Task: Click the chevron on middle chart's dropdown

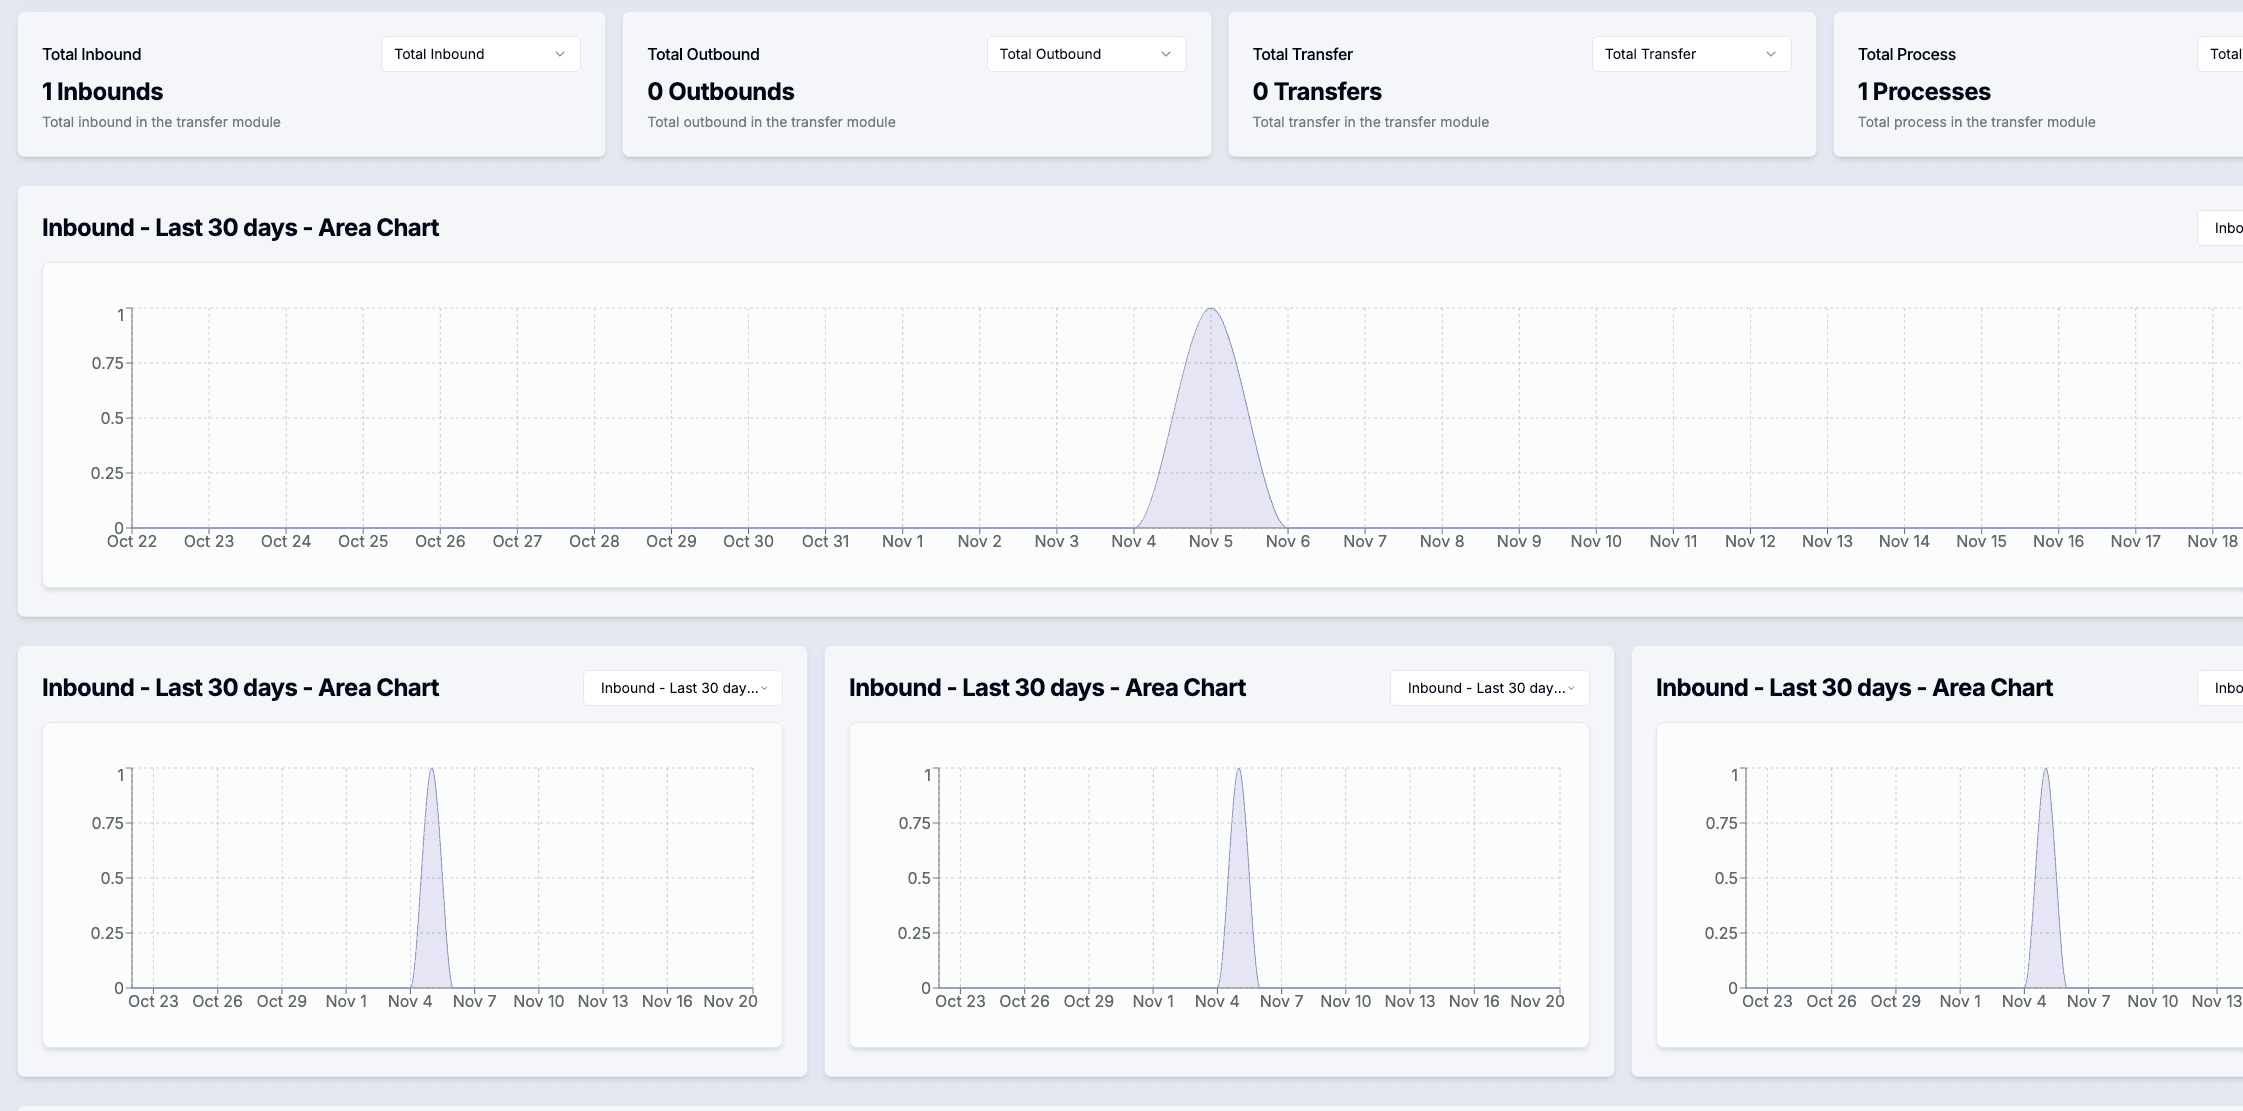Action: coord(1573,689)
